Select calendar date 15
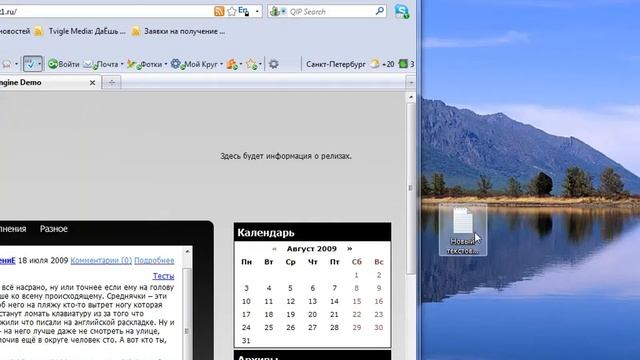This screenshot has width=640, height=360. [x=356, y=301]
